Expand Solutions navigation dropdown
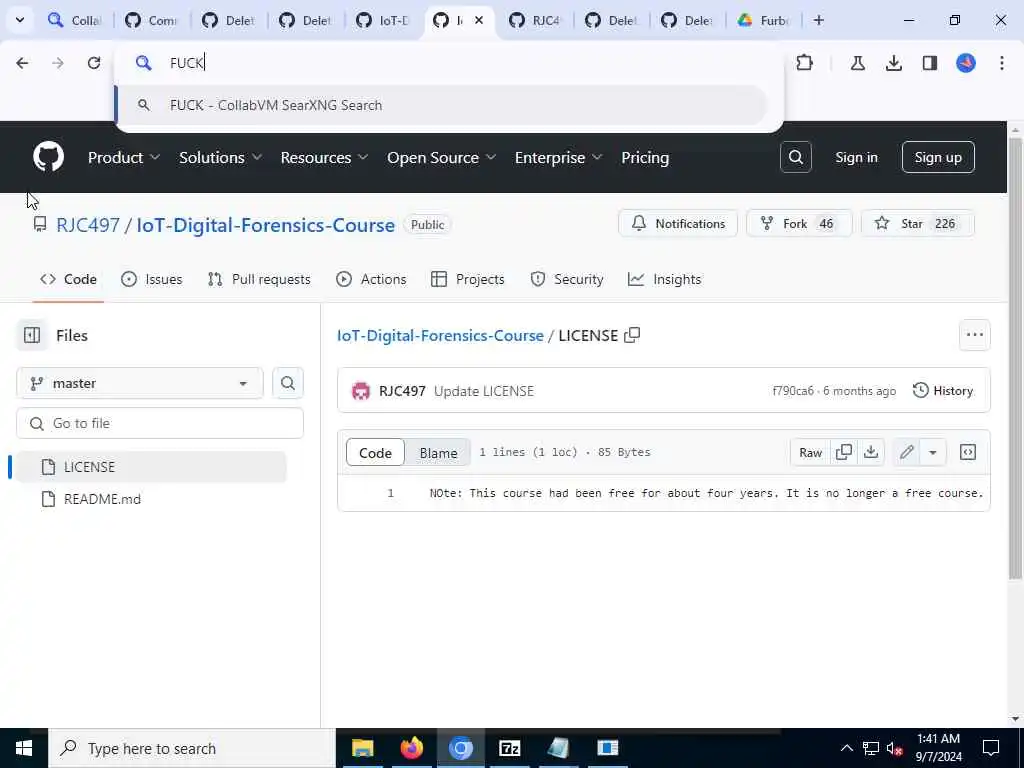This screenshot has height=768, width=1024. tap(221, 157)
